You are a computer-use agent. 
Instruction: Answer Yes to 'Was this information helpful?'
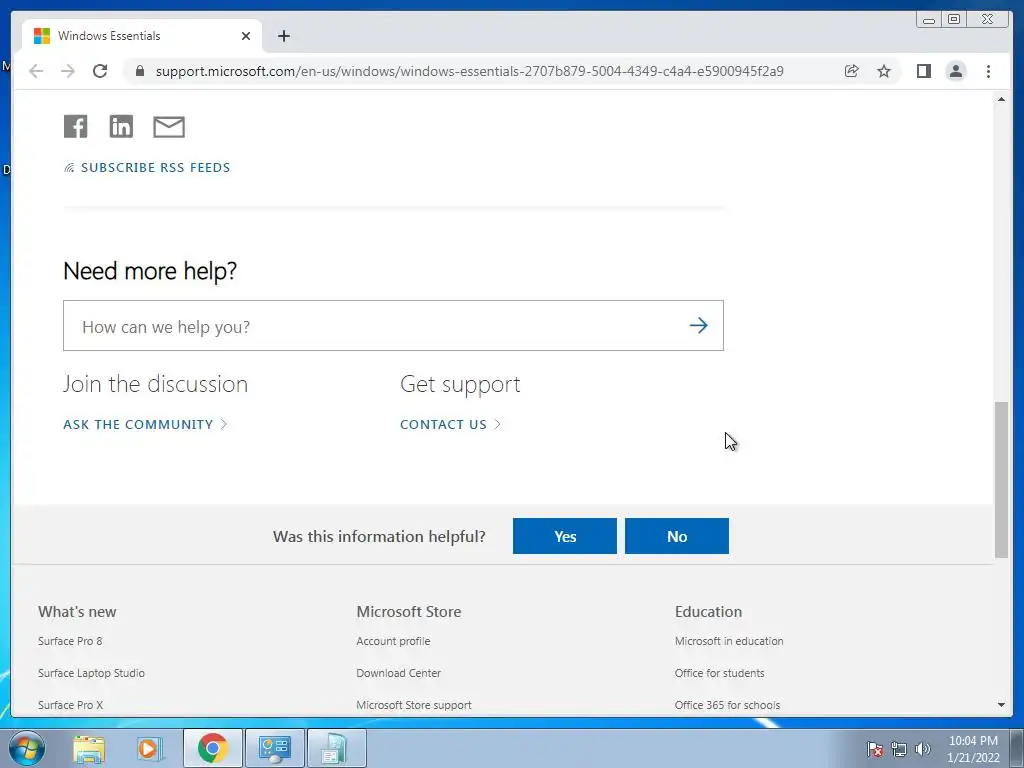[x=565, y=536]
